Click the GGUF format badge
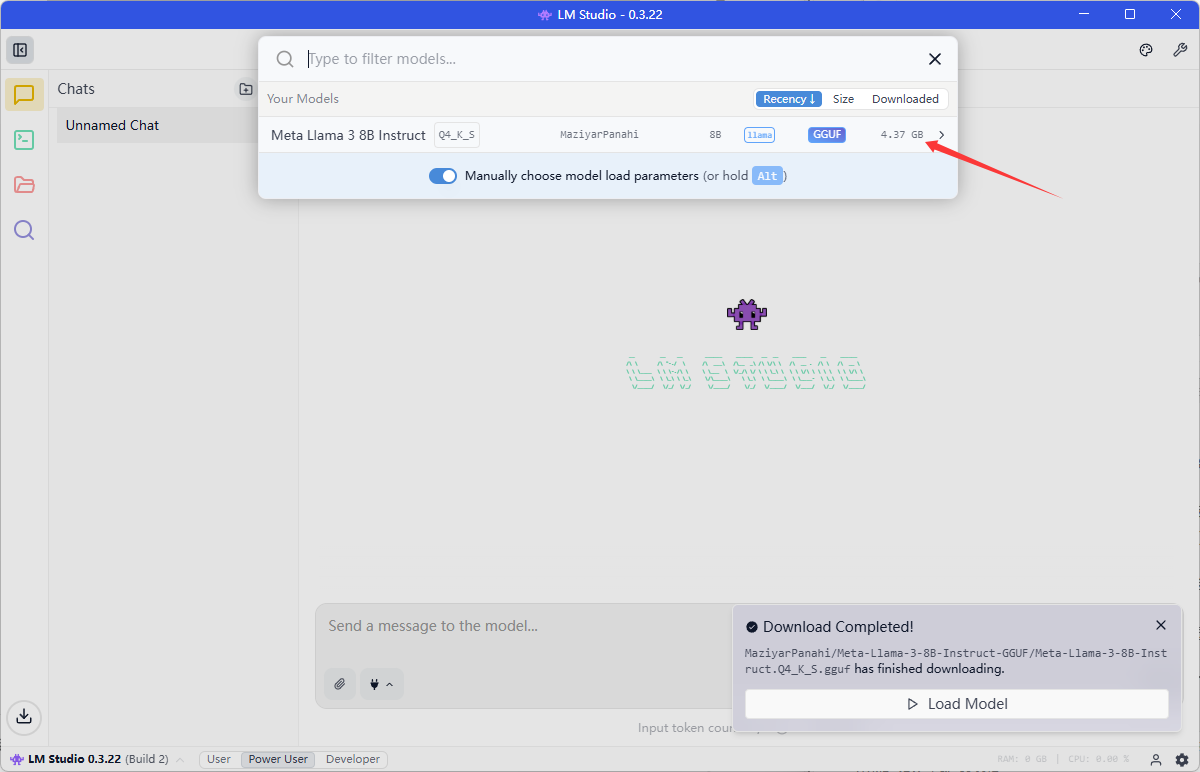Image resolution: width=1200 pixels, height=772 pixels. tap(827, 135)
